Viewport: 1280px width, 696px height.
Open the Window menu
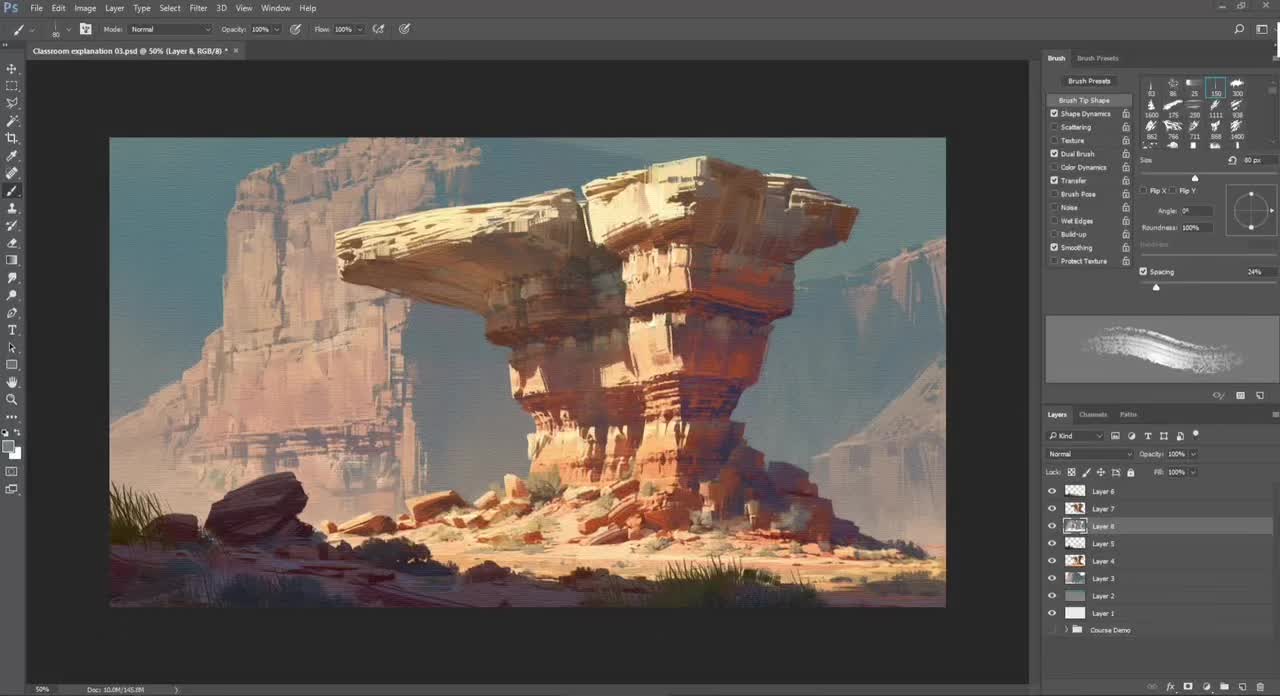[276, 8]
